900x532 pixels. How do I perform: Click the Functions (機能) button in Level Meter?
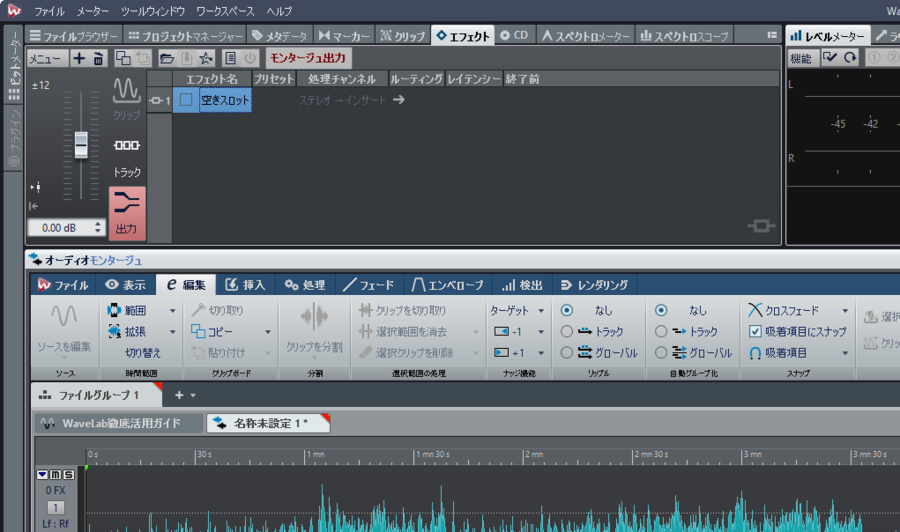[x=801, y=58]
